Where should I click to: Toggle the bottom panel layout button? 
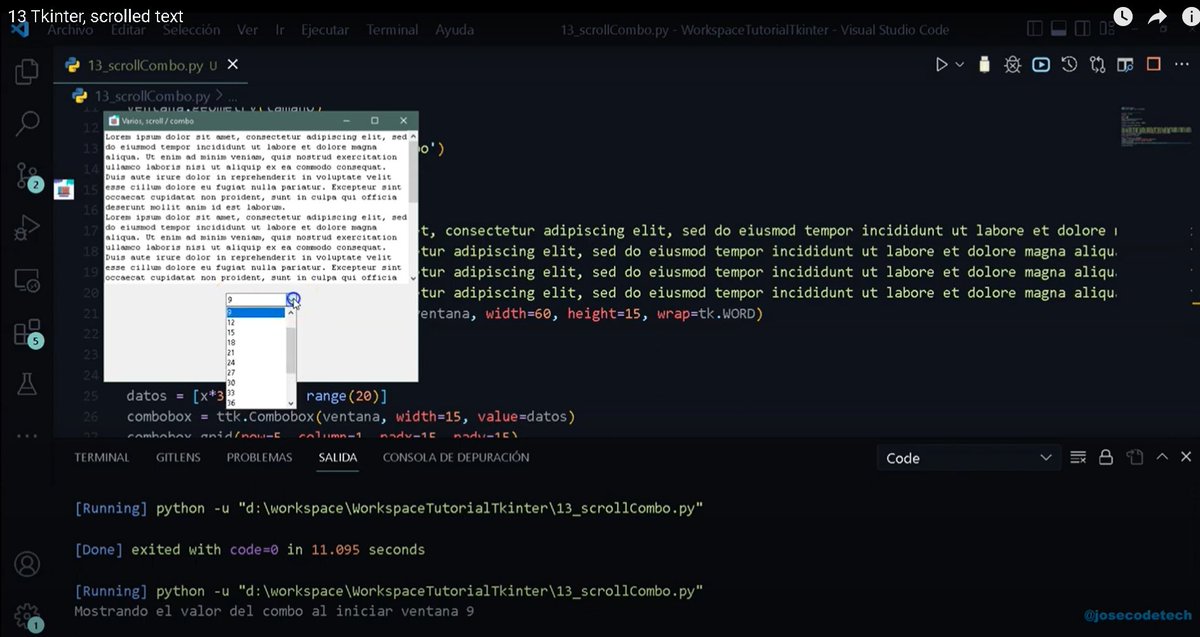[1061, 29]
